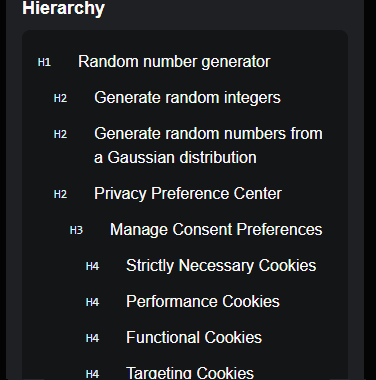Select the Generate random integers entry
The image size is (376, 380).
pos(187,98)
